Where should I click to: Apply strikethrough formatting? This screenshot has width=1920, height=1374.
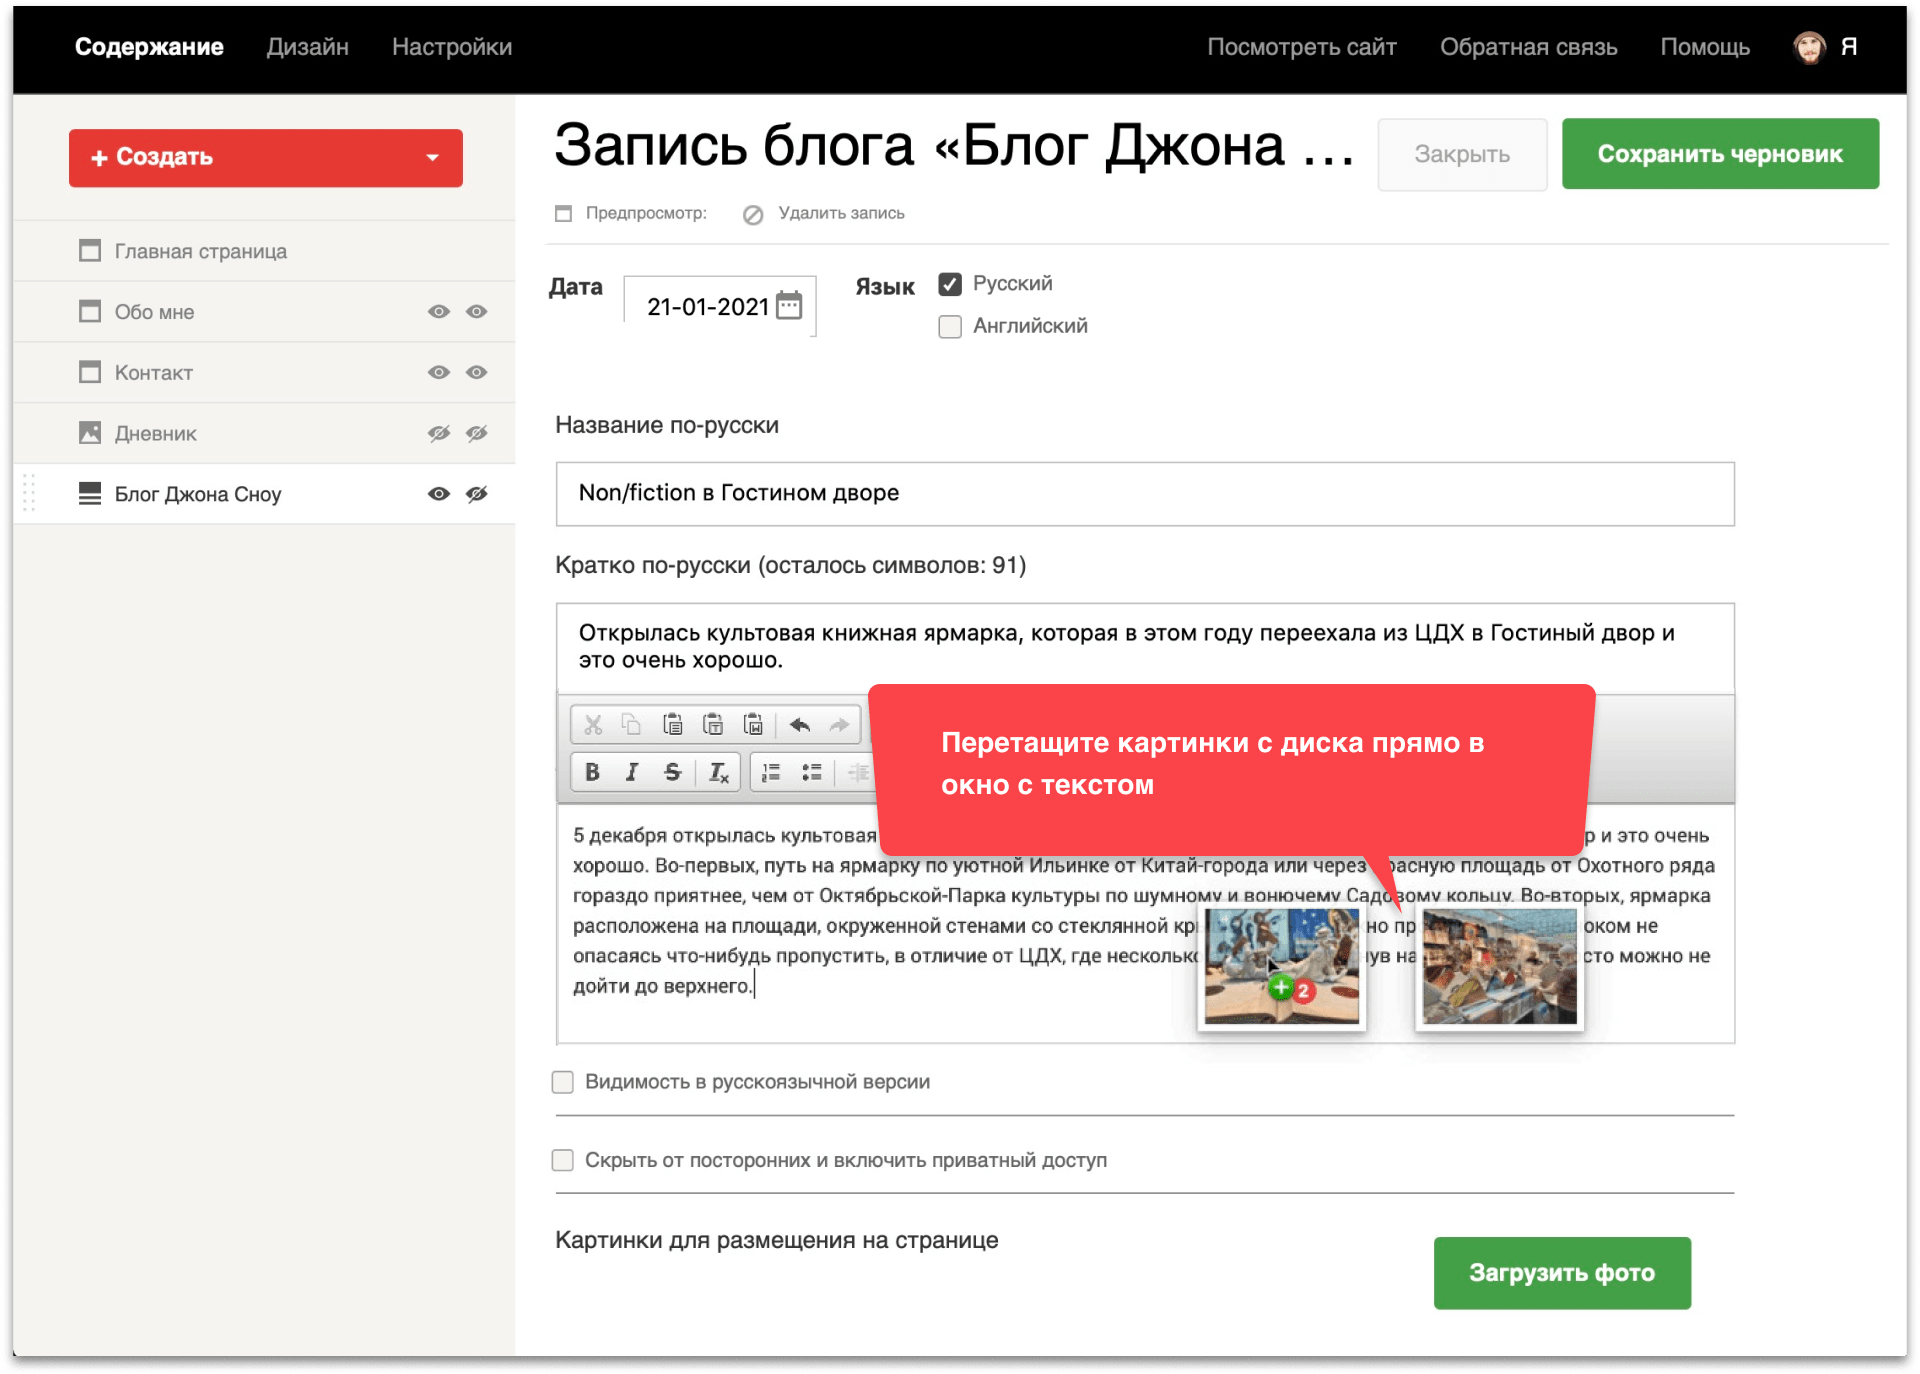tap(673, 772)
